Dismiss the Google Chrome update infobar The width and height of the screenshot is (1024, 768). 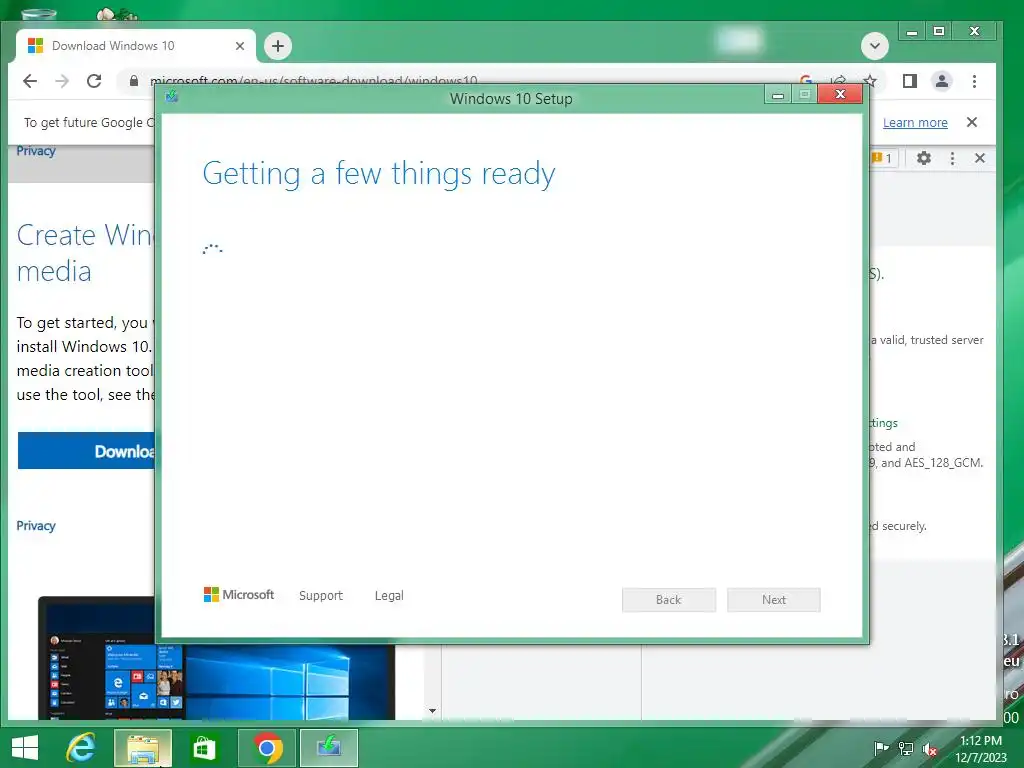coord(972,122)
